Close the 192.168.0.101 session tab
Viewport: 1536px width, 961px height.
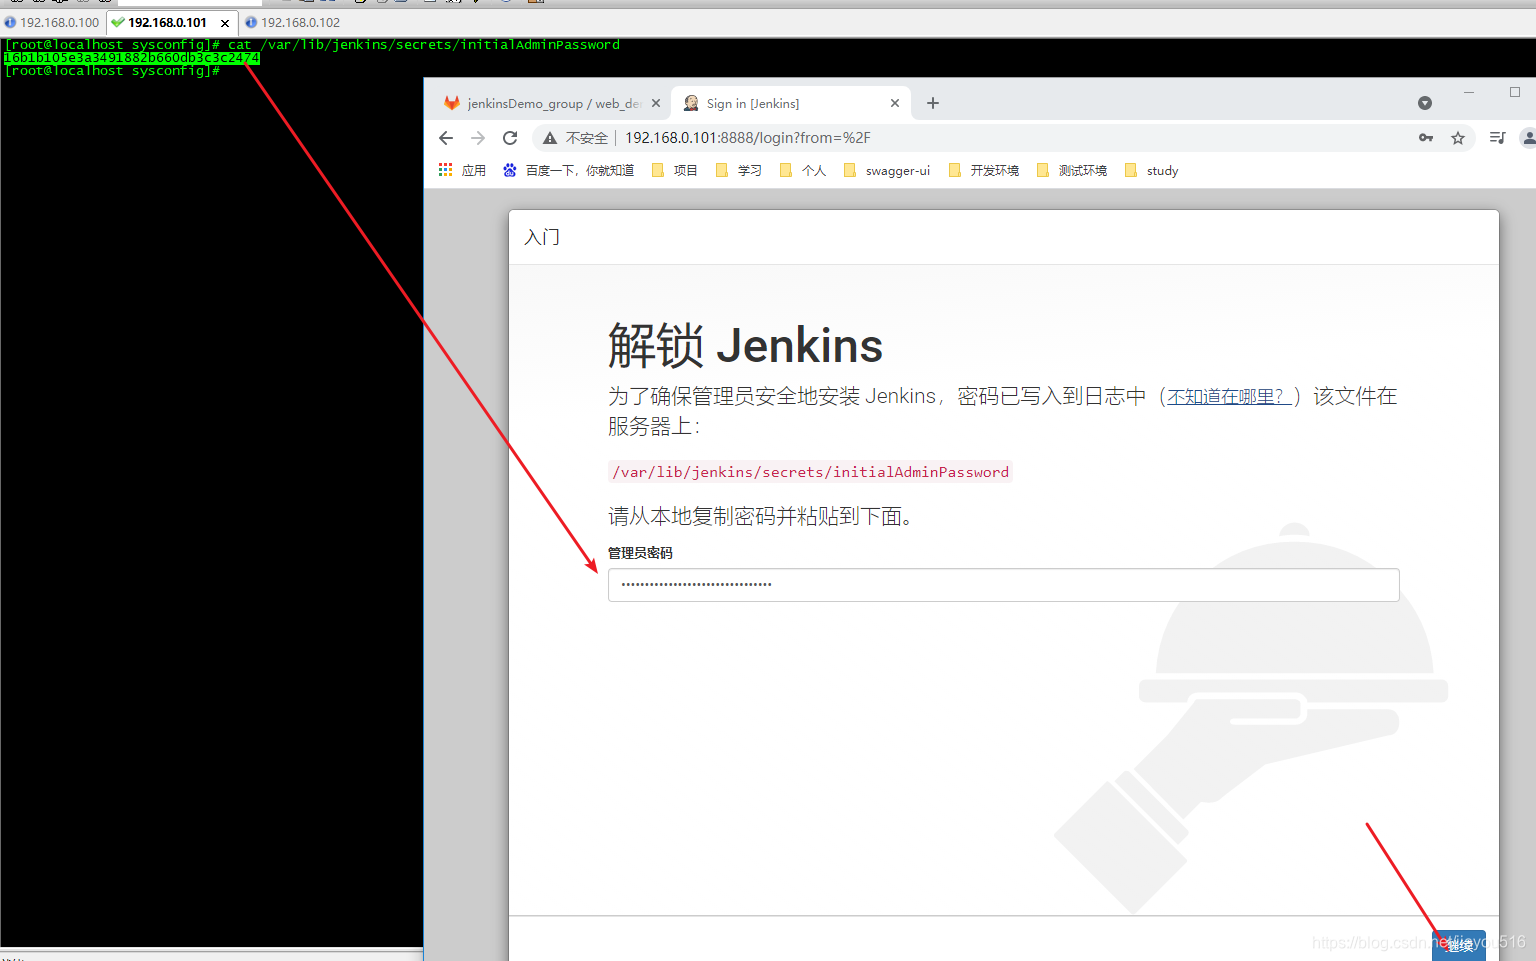(225, 23)
